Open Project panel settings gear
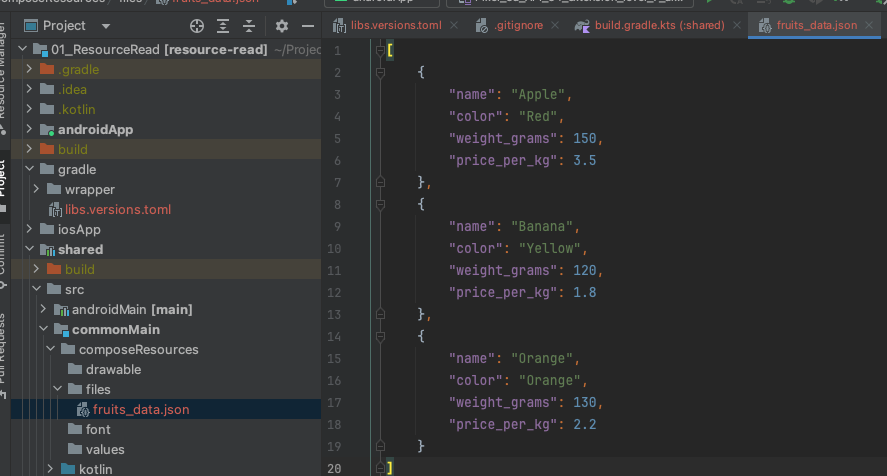The image size is (887, 476). (x=282, y=25)
